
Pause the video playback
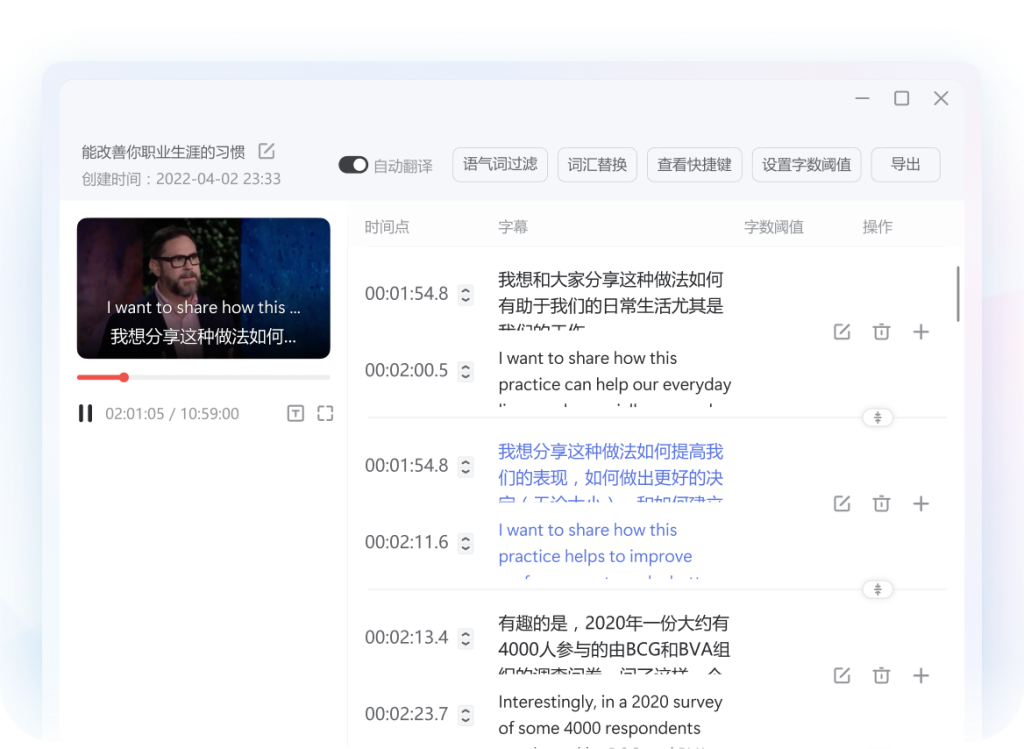pos(84,412)
